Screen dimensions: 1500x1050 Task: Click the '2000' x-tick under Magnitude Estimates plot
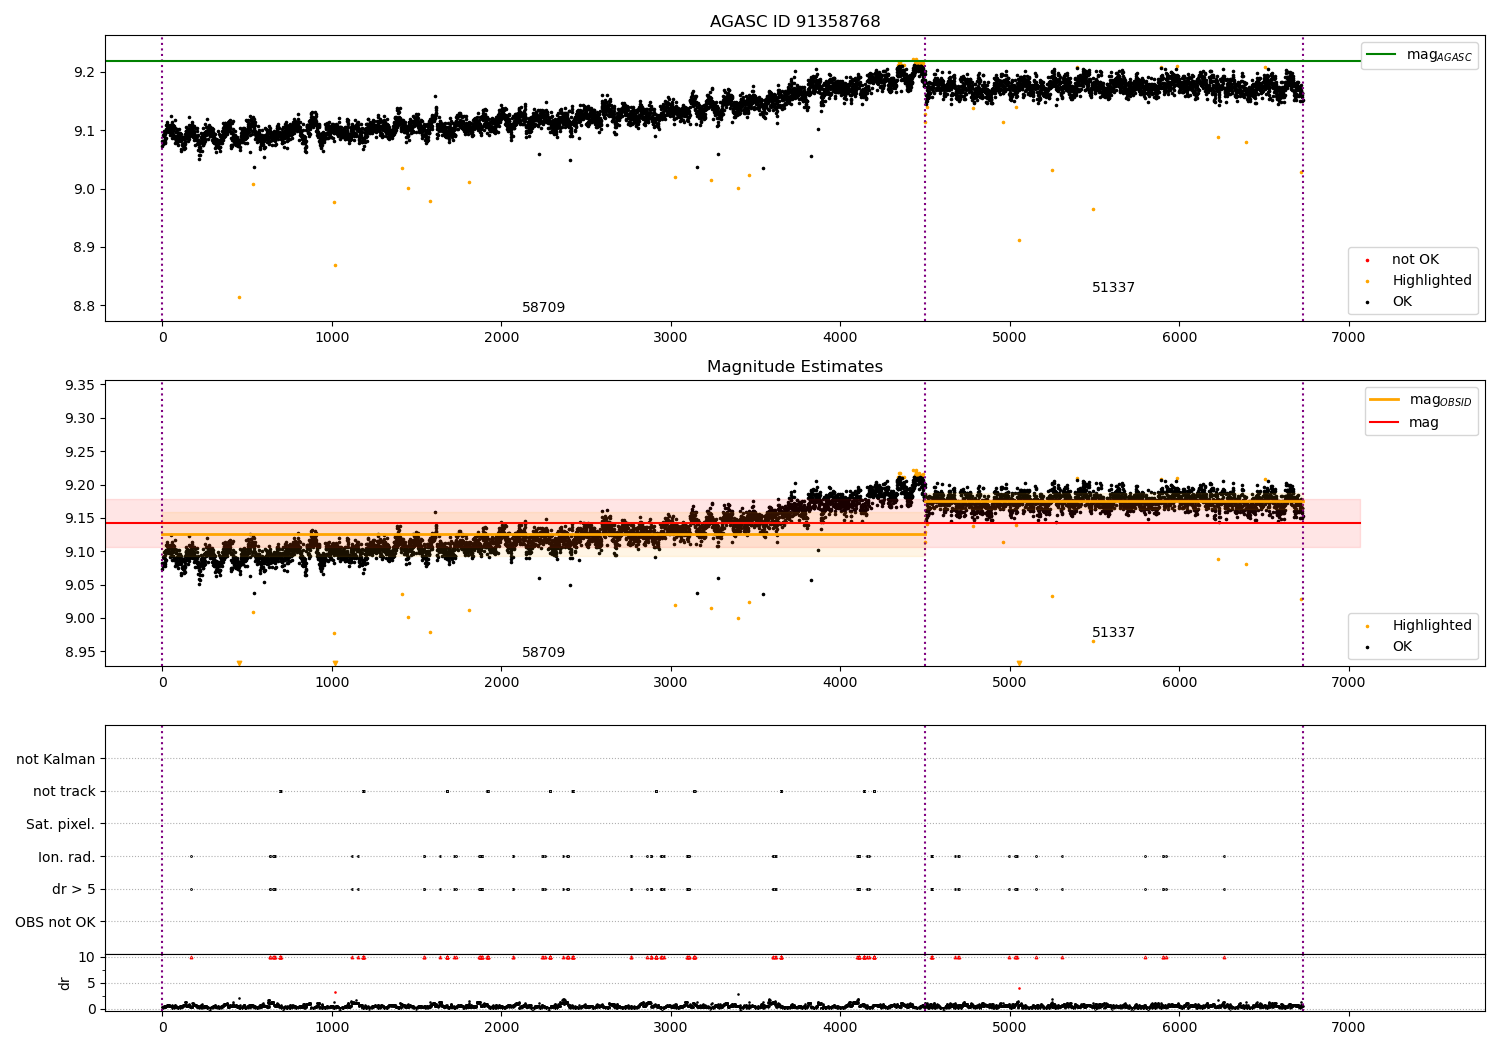[501, 683]
